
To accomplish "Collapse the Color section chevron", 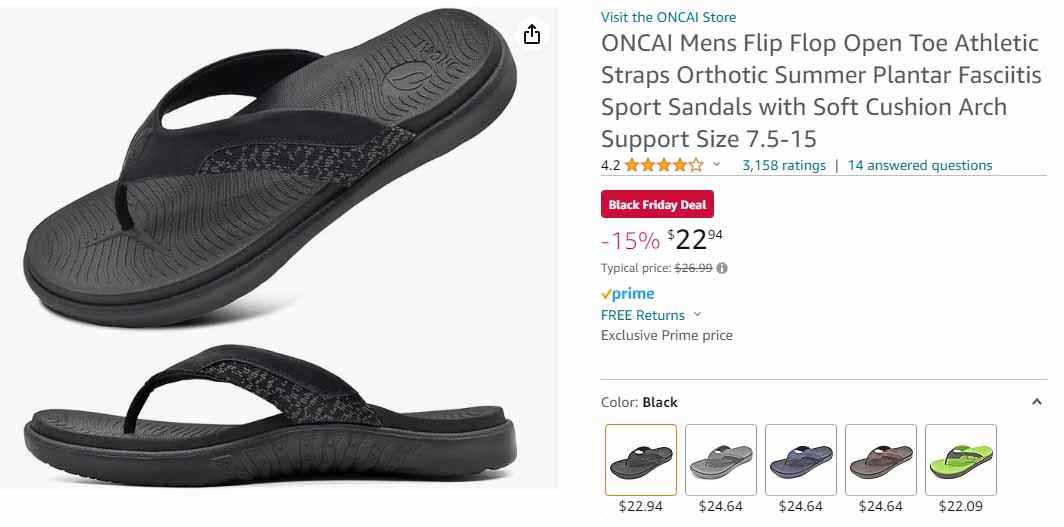I will click(x=1036, y=402).
